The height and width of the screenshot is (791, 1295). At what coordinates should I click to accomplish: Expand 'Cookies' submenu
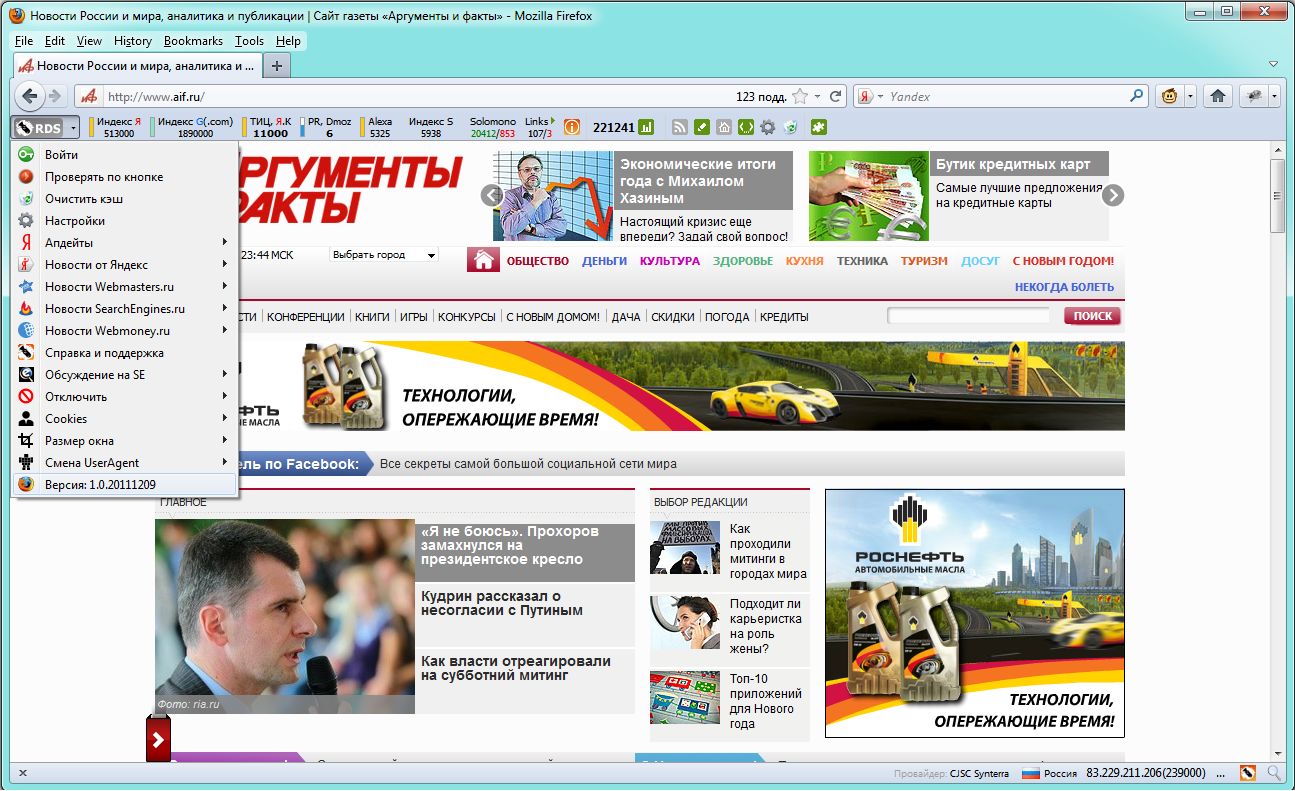pyautogui.click(x=125, y=419)
